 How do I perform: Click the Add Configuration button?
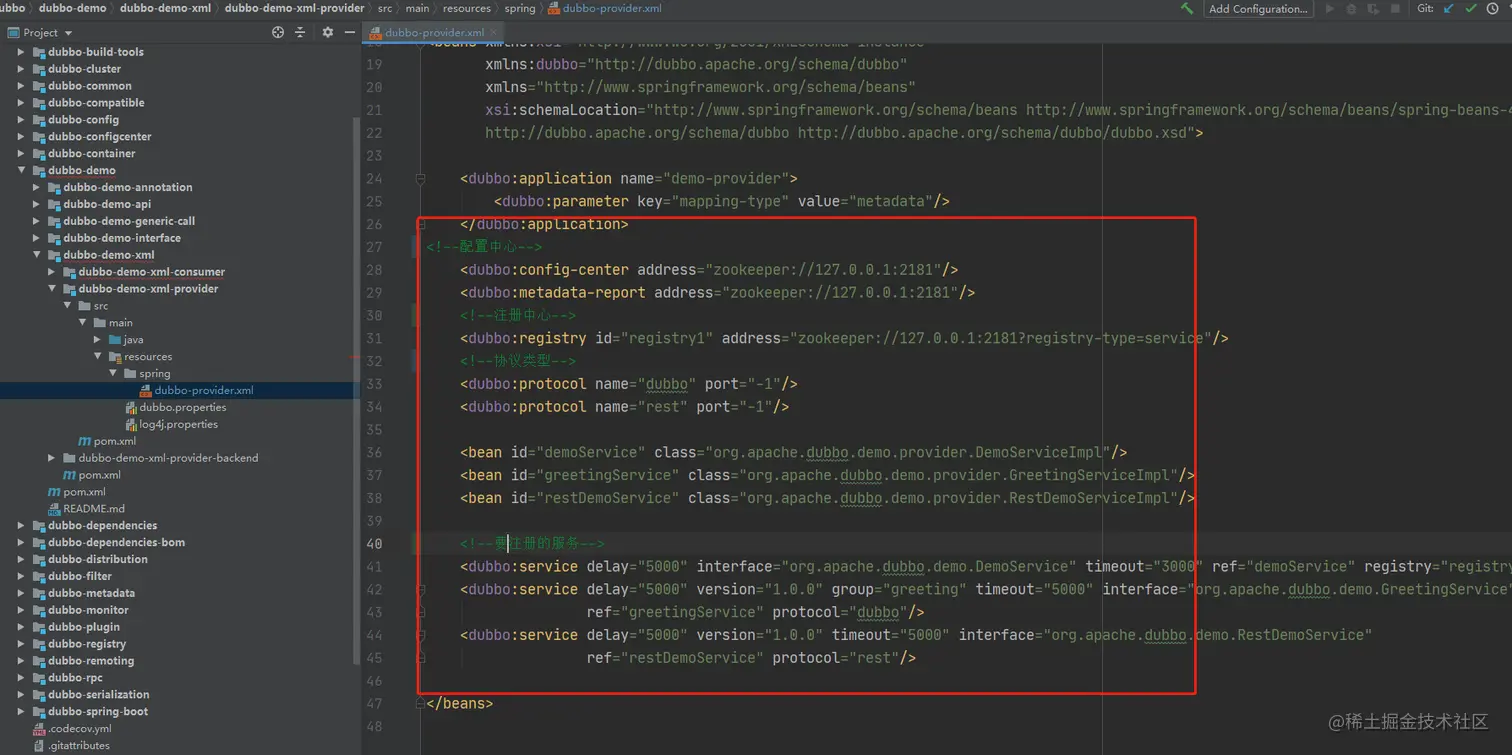(1258, 8)
